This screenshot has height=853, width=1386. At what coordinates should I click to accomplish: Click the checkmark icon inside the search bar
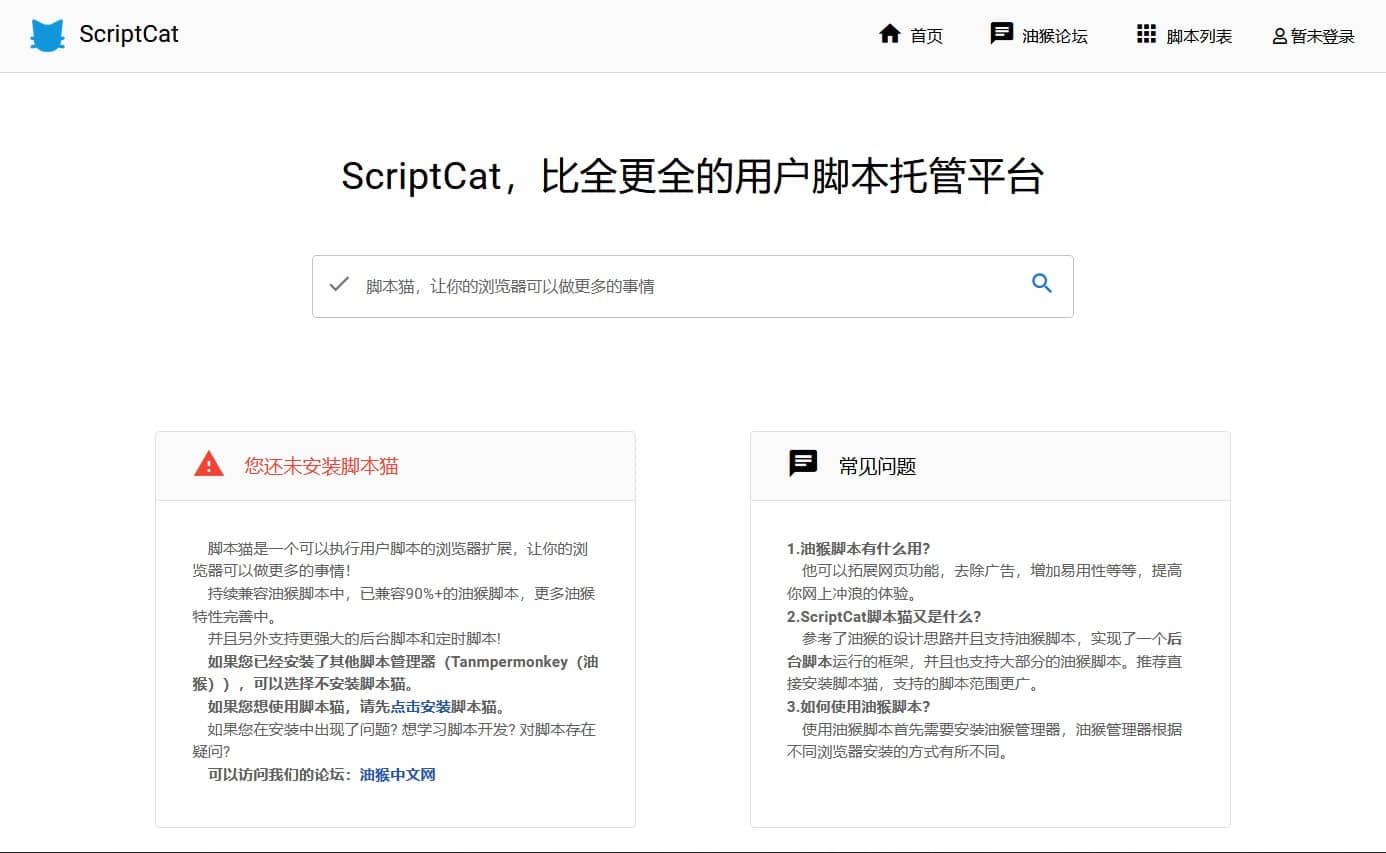[x=340, y=284]
